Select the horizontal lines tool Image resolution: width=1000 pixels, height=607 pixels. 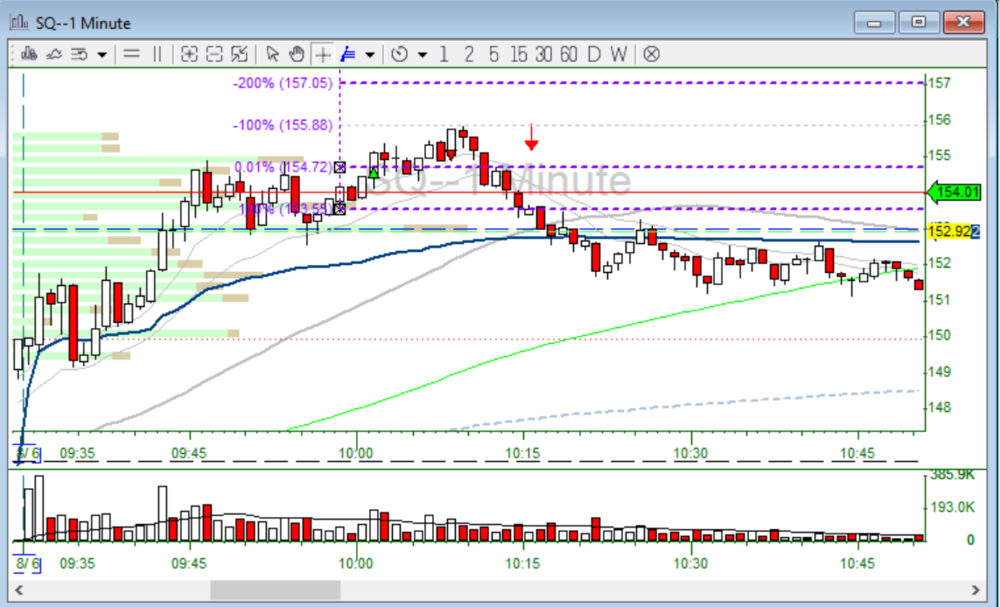[x=131, y=54]
